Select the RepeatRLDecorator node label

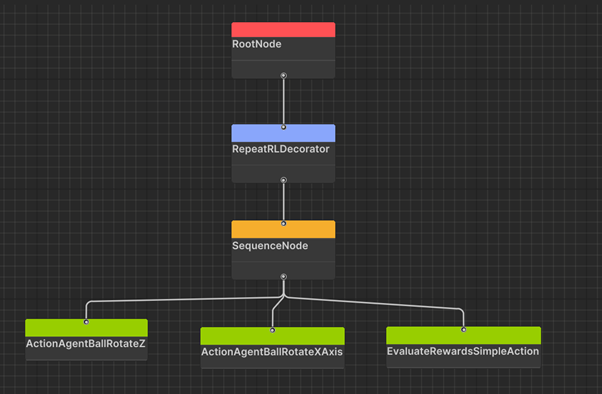coord(281,149)
